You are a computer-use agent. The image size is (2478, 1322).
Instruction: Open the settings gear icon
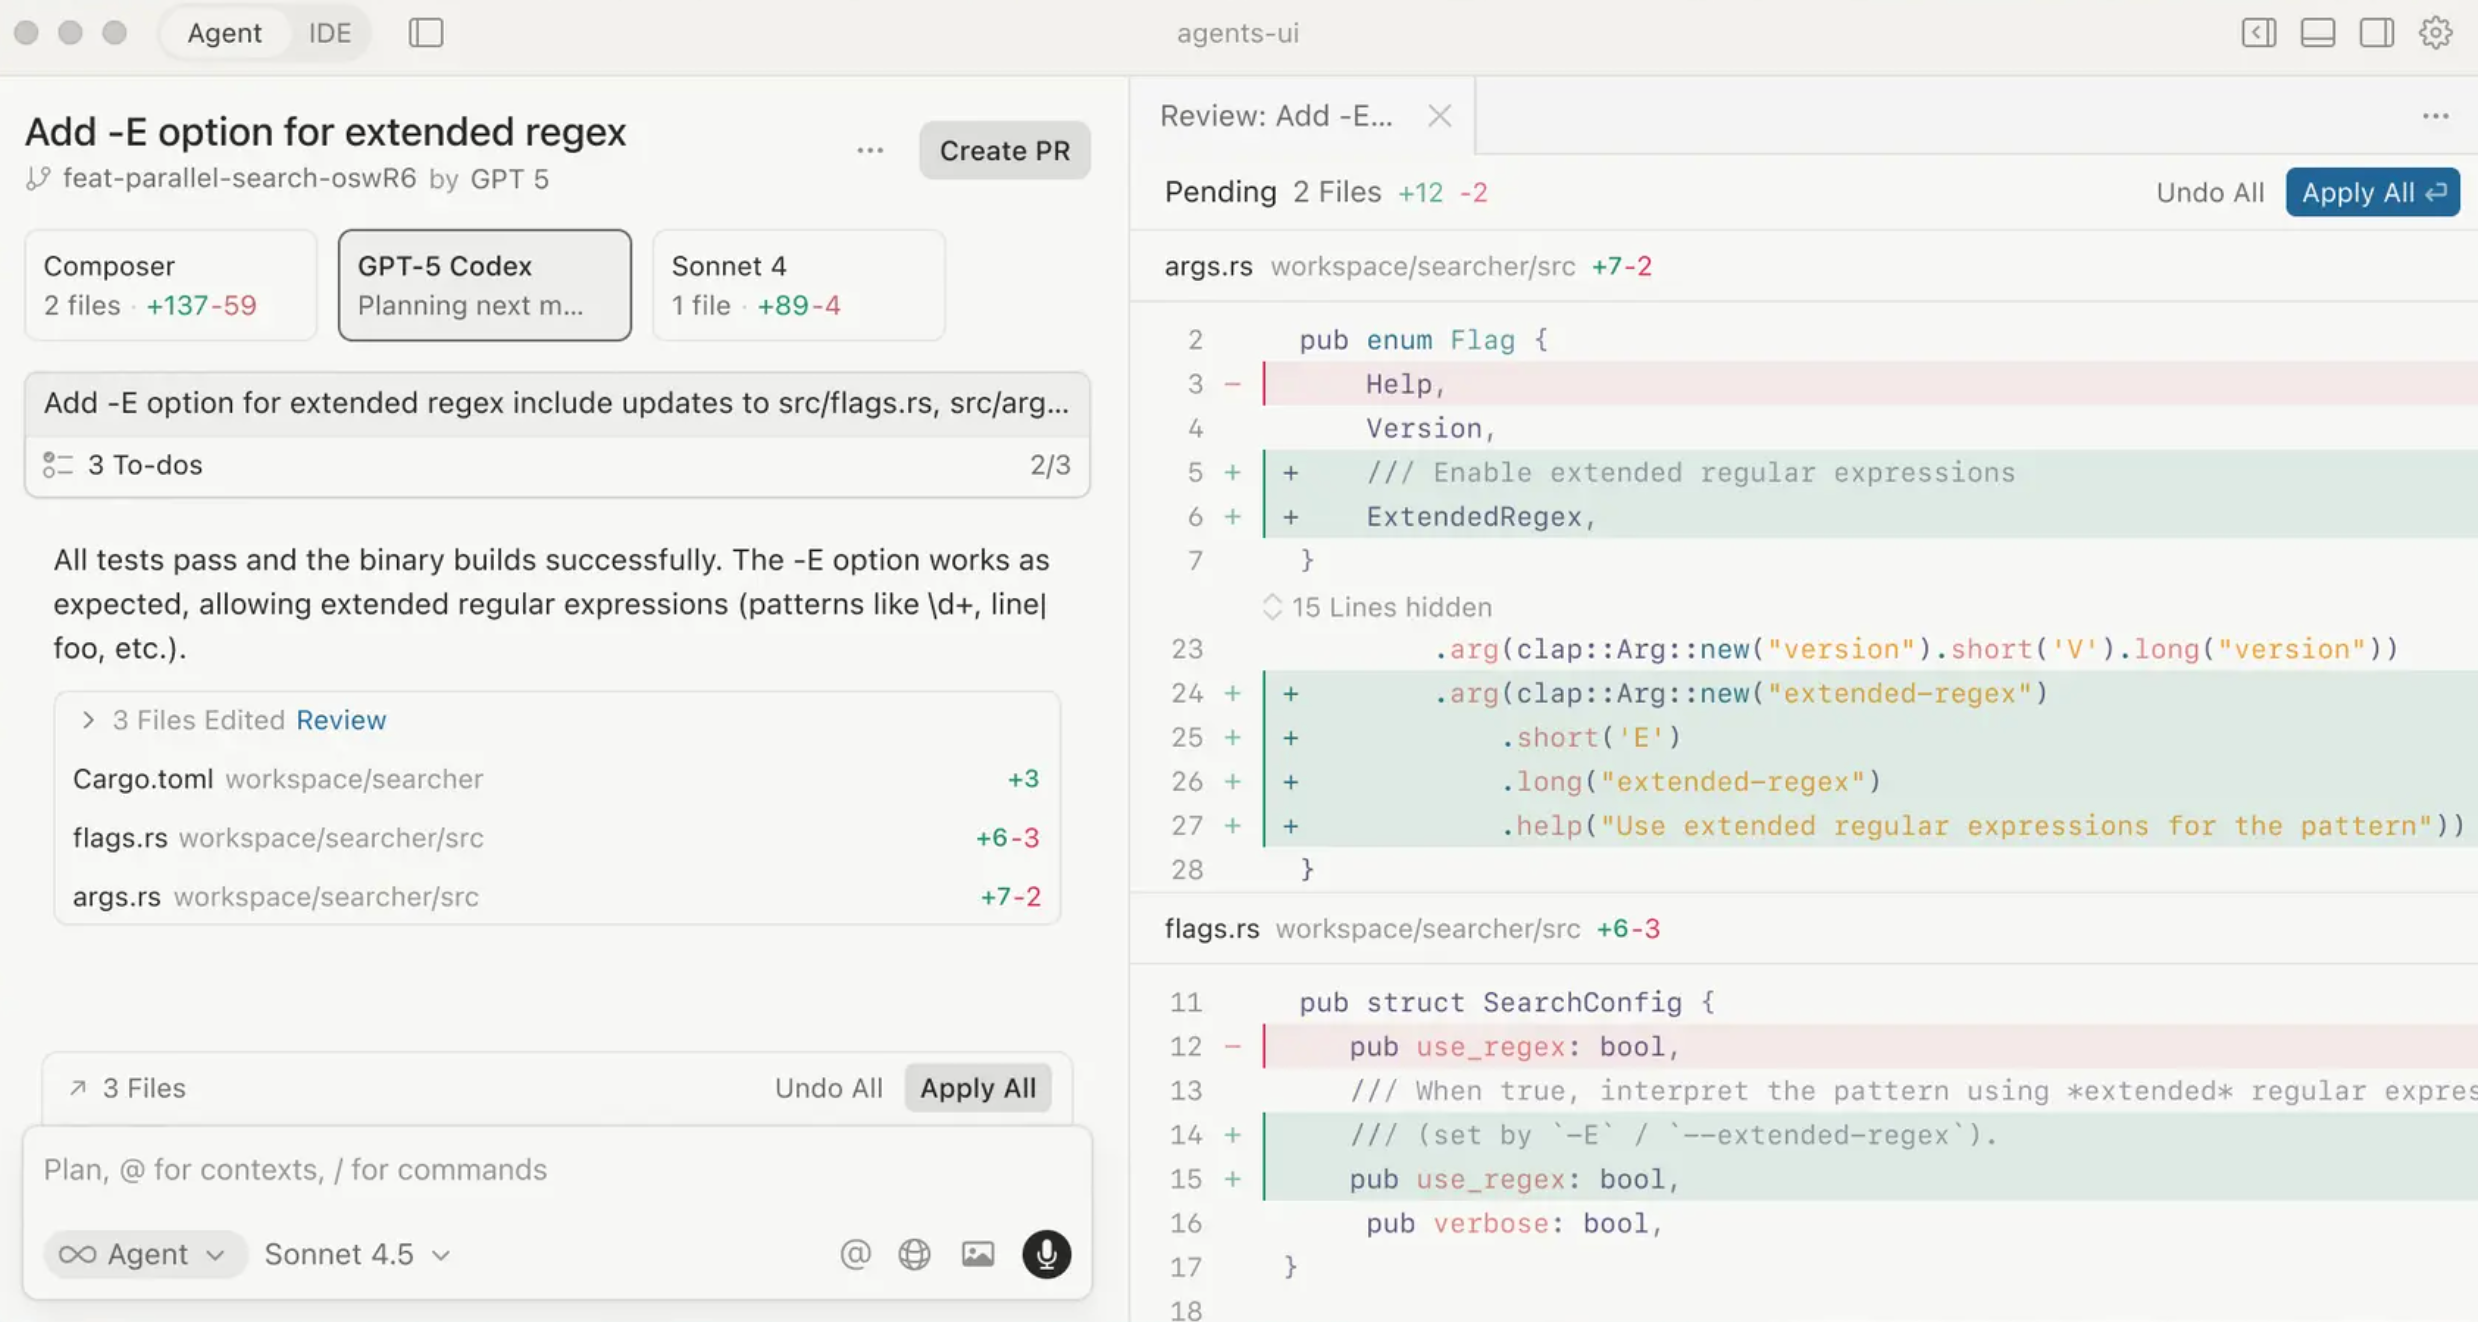[x=2435, y=33]
